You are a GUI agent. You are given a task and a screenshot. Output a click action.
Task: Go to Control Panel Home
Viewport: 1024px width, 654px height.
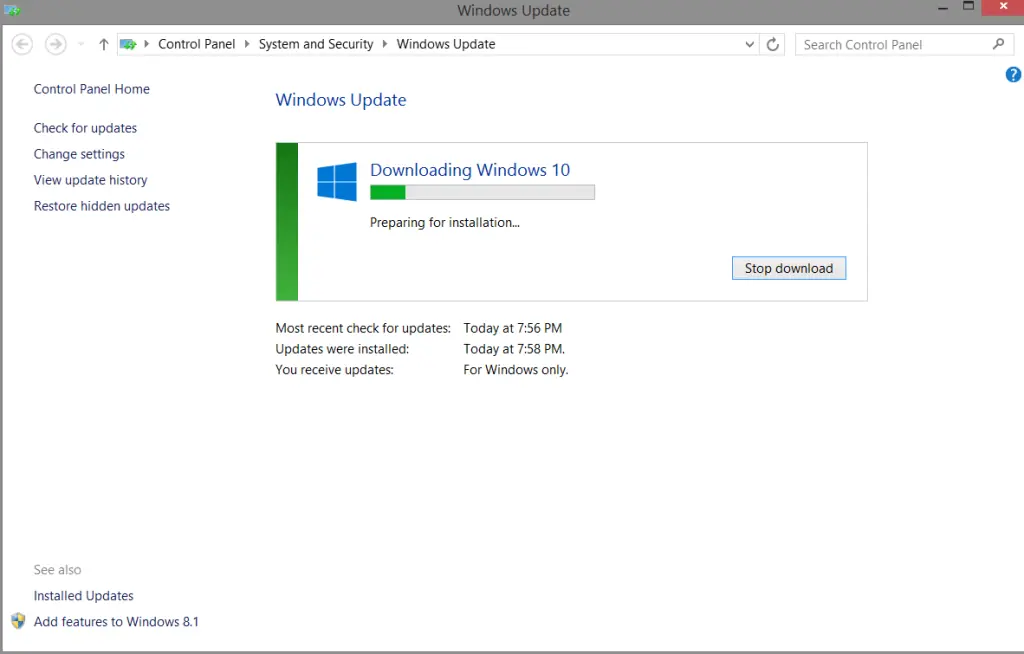coord(91,89)
